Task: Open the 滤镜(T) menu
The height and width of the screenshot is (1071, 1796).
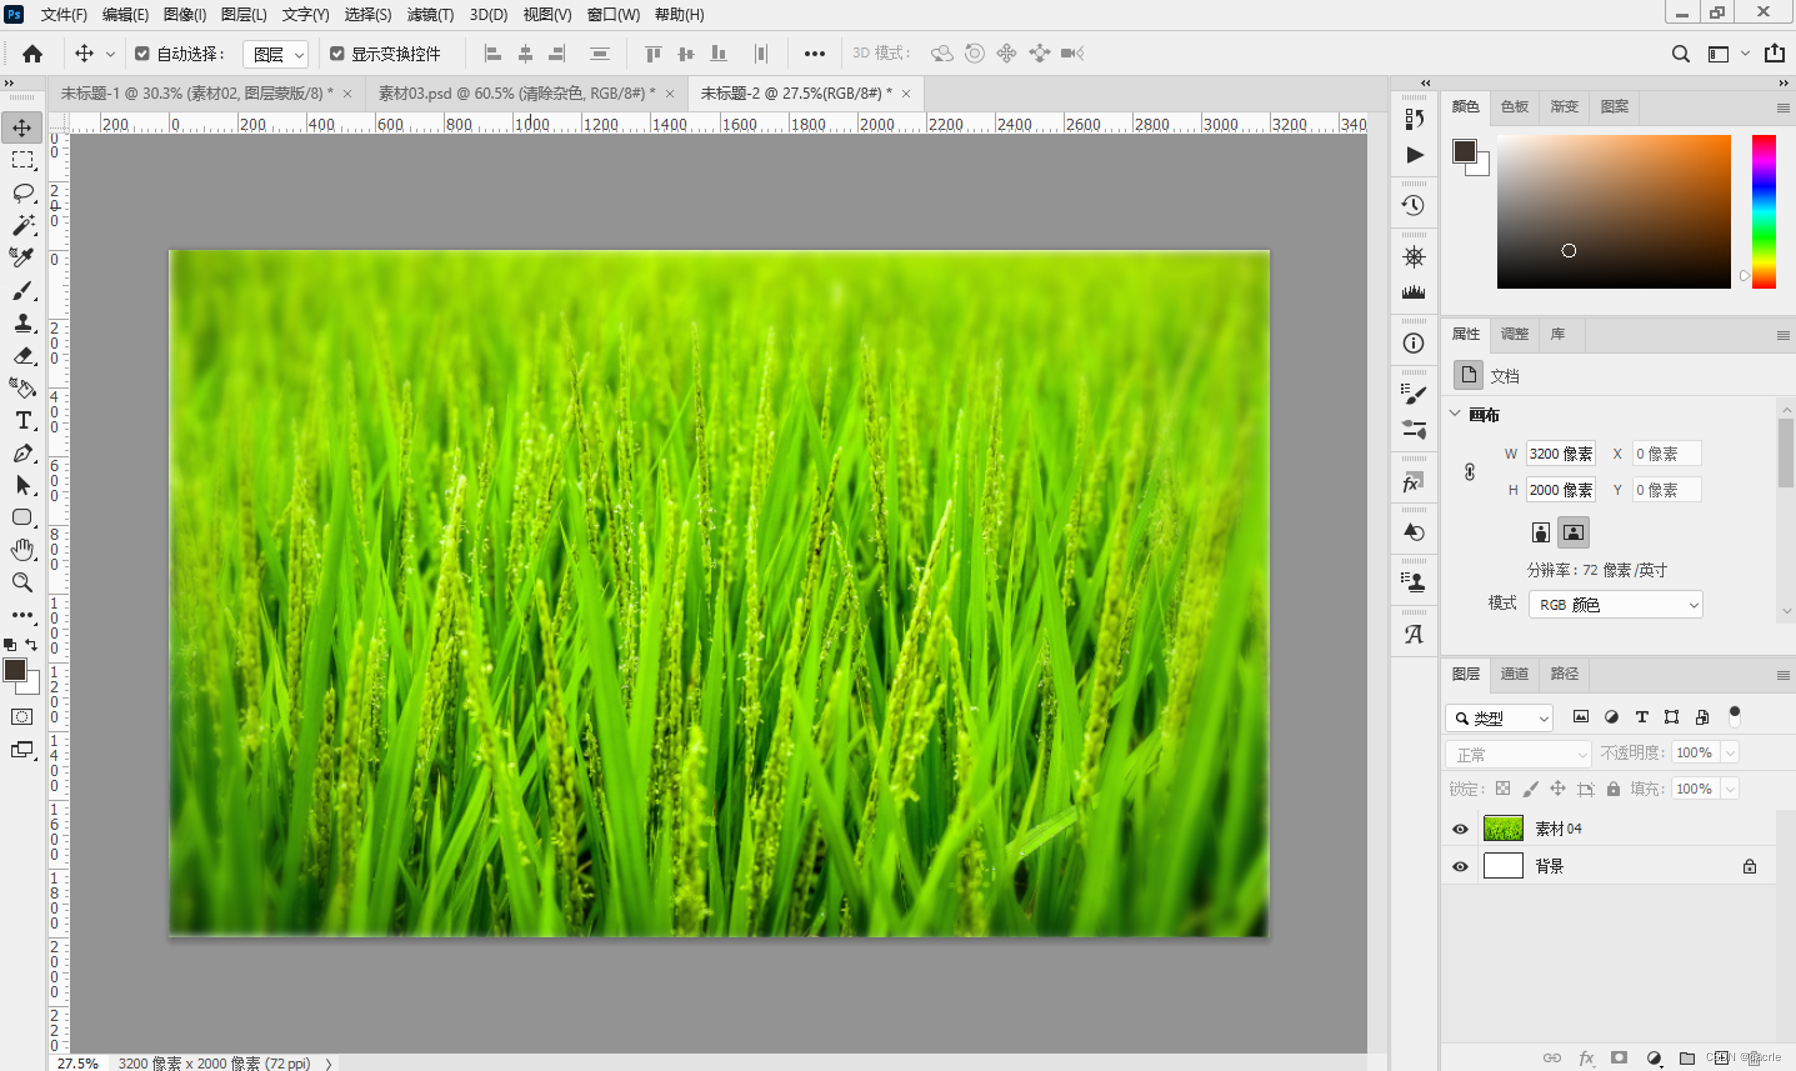Action: tap(430, 15)
